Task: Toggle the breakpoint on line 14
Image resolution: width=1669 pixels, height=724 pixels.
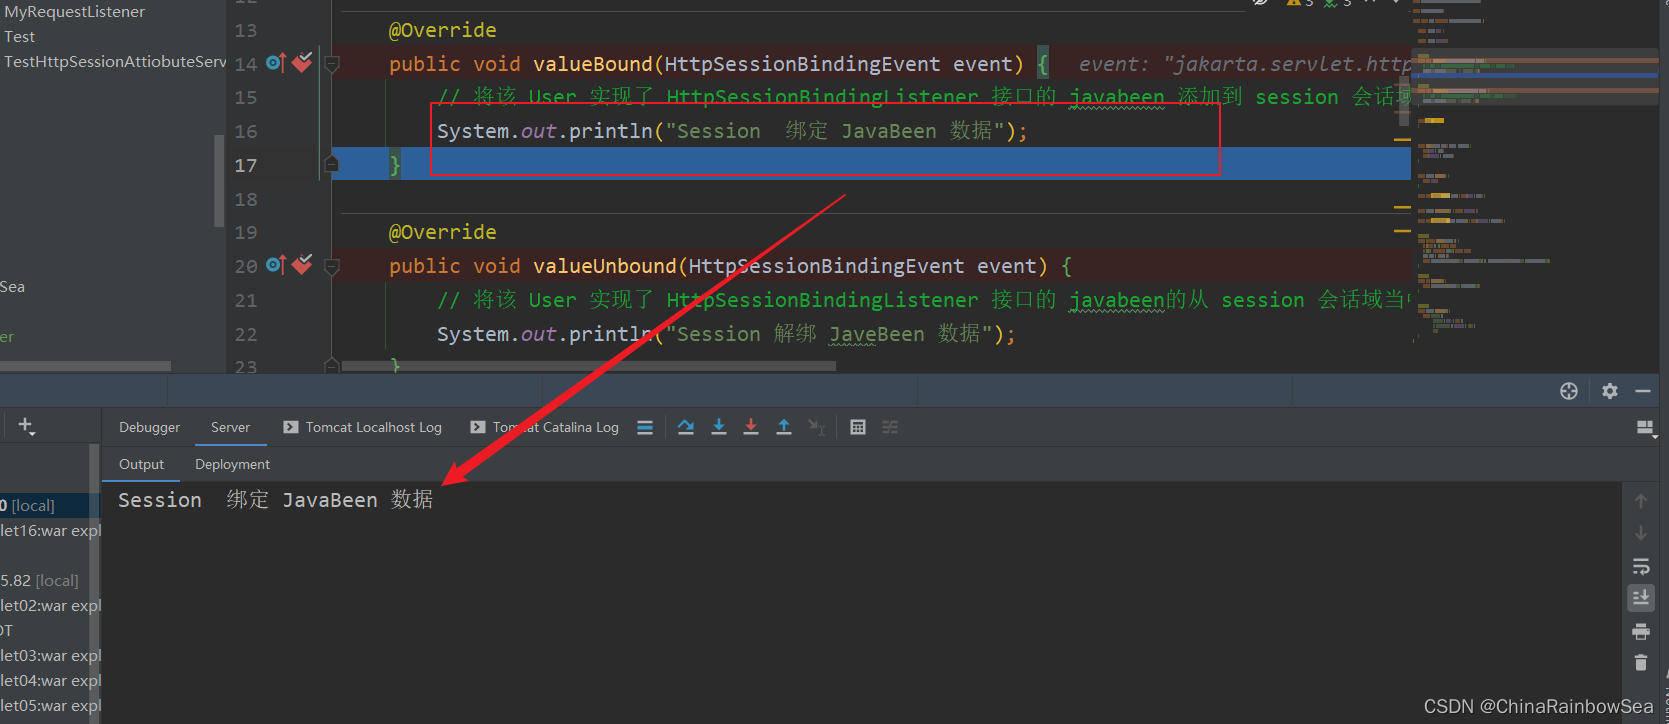Action: (302, 62)
